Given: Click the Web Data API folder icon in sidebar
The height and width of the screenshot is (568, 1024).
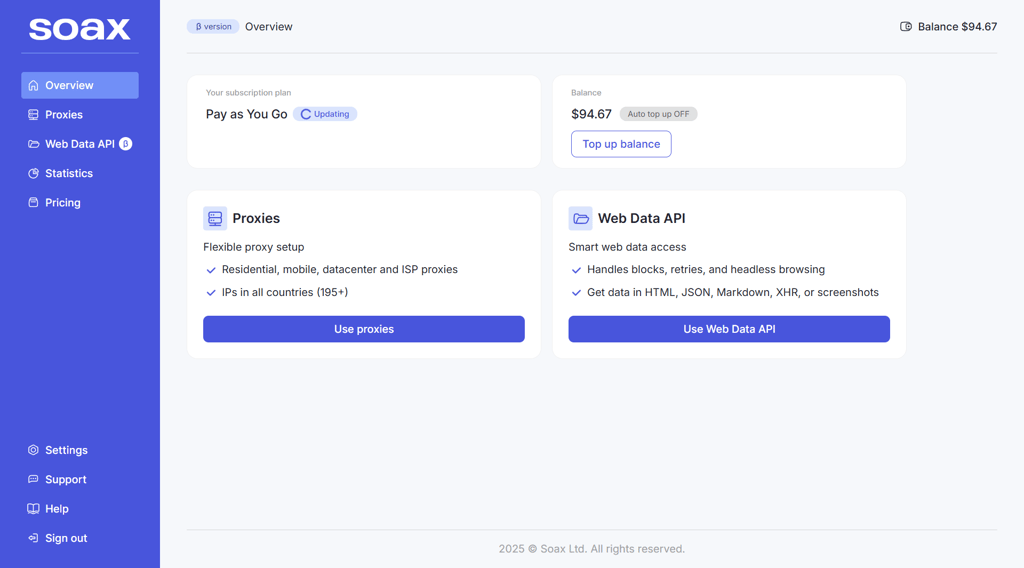Looking at the screenshot, I should click(x=33, y=144).
